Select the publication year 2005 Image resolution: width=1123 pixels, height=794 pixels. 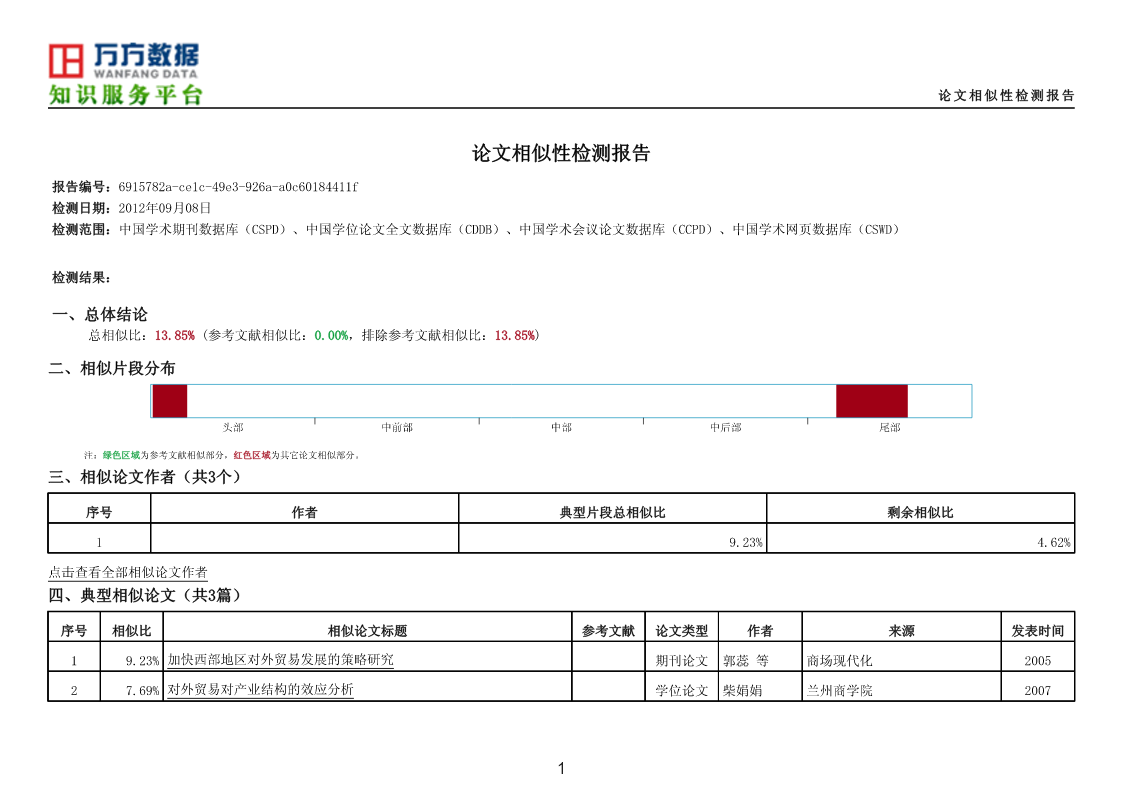tap(1038, 661)
